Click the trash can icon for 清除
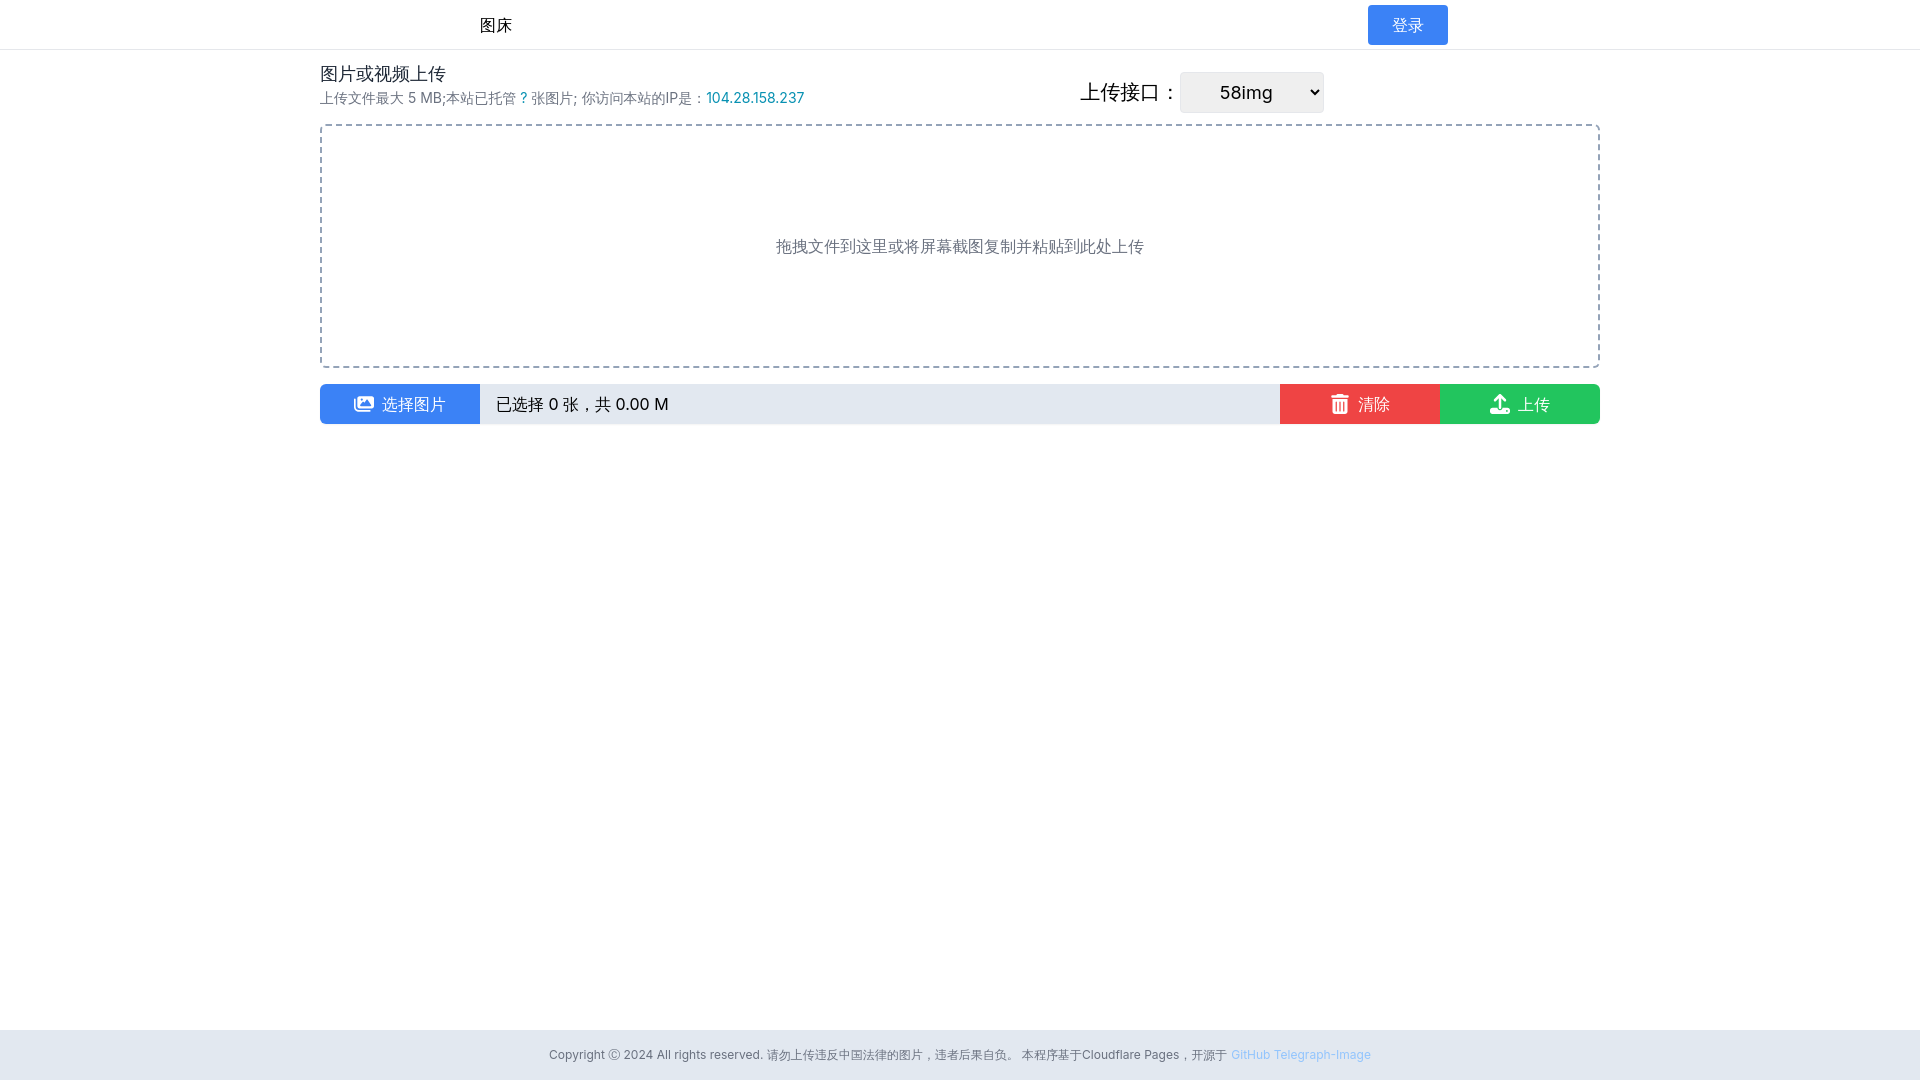This screenshot has width=1920, height=1080. click(1340, 404)
